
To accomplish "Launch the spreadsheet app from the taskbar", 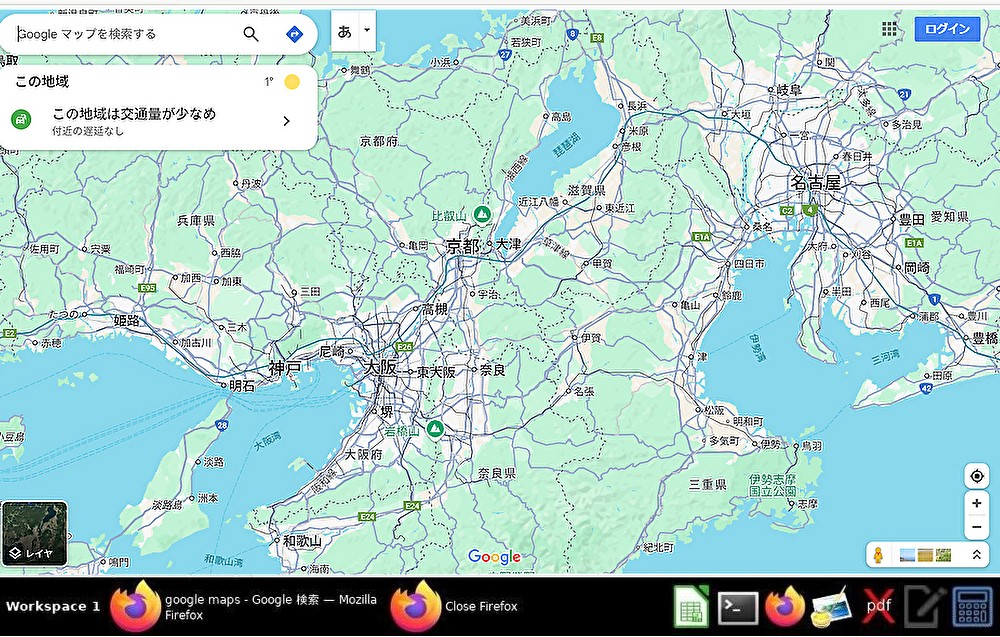I will [x=692, y=606].
